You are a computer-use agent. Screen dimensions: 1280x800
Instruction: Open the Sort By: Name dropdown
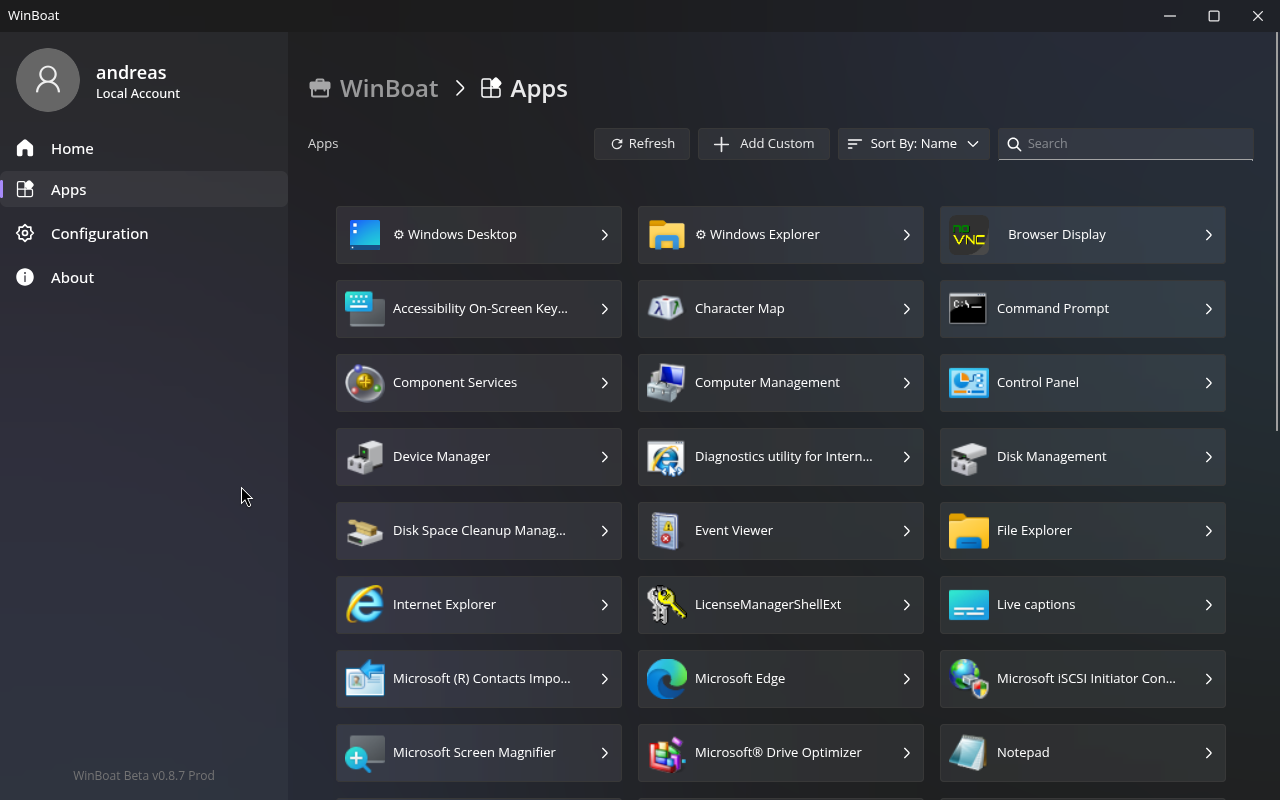pos(913,144)
